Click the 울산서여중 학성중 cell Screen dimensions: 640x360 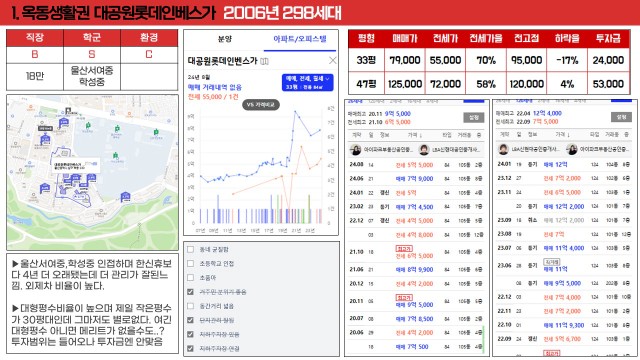point(92,76)
